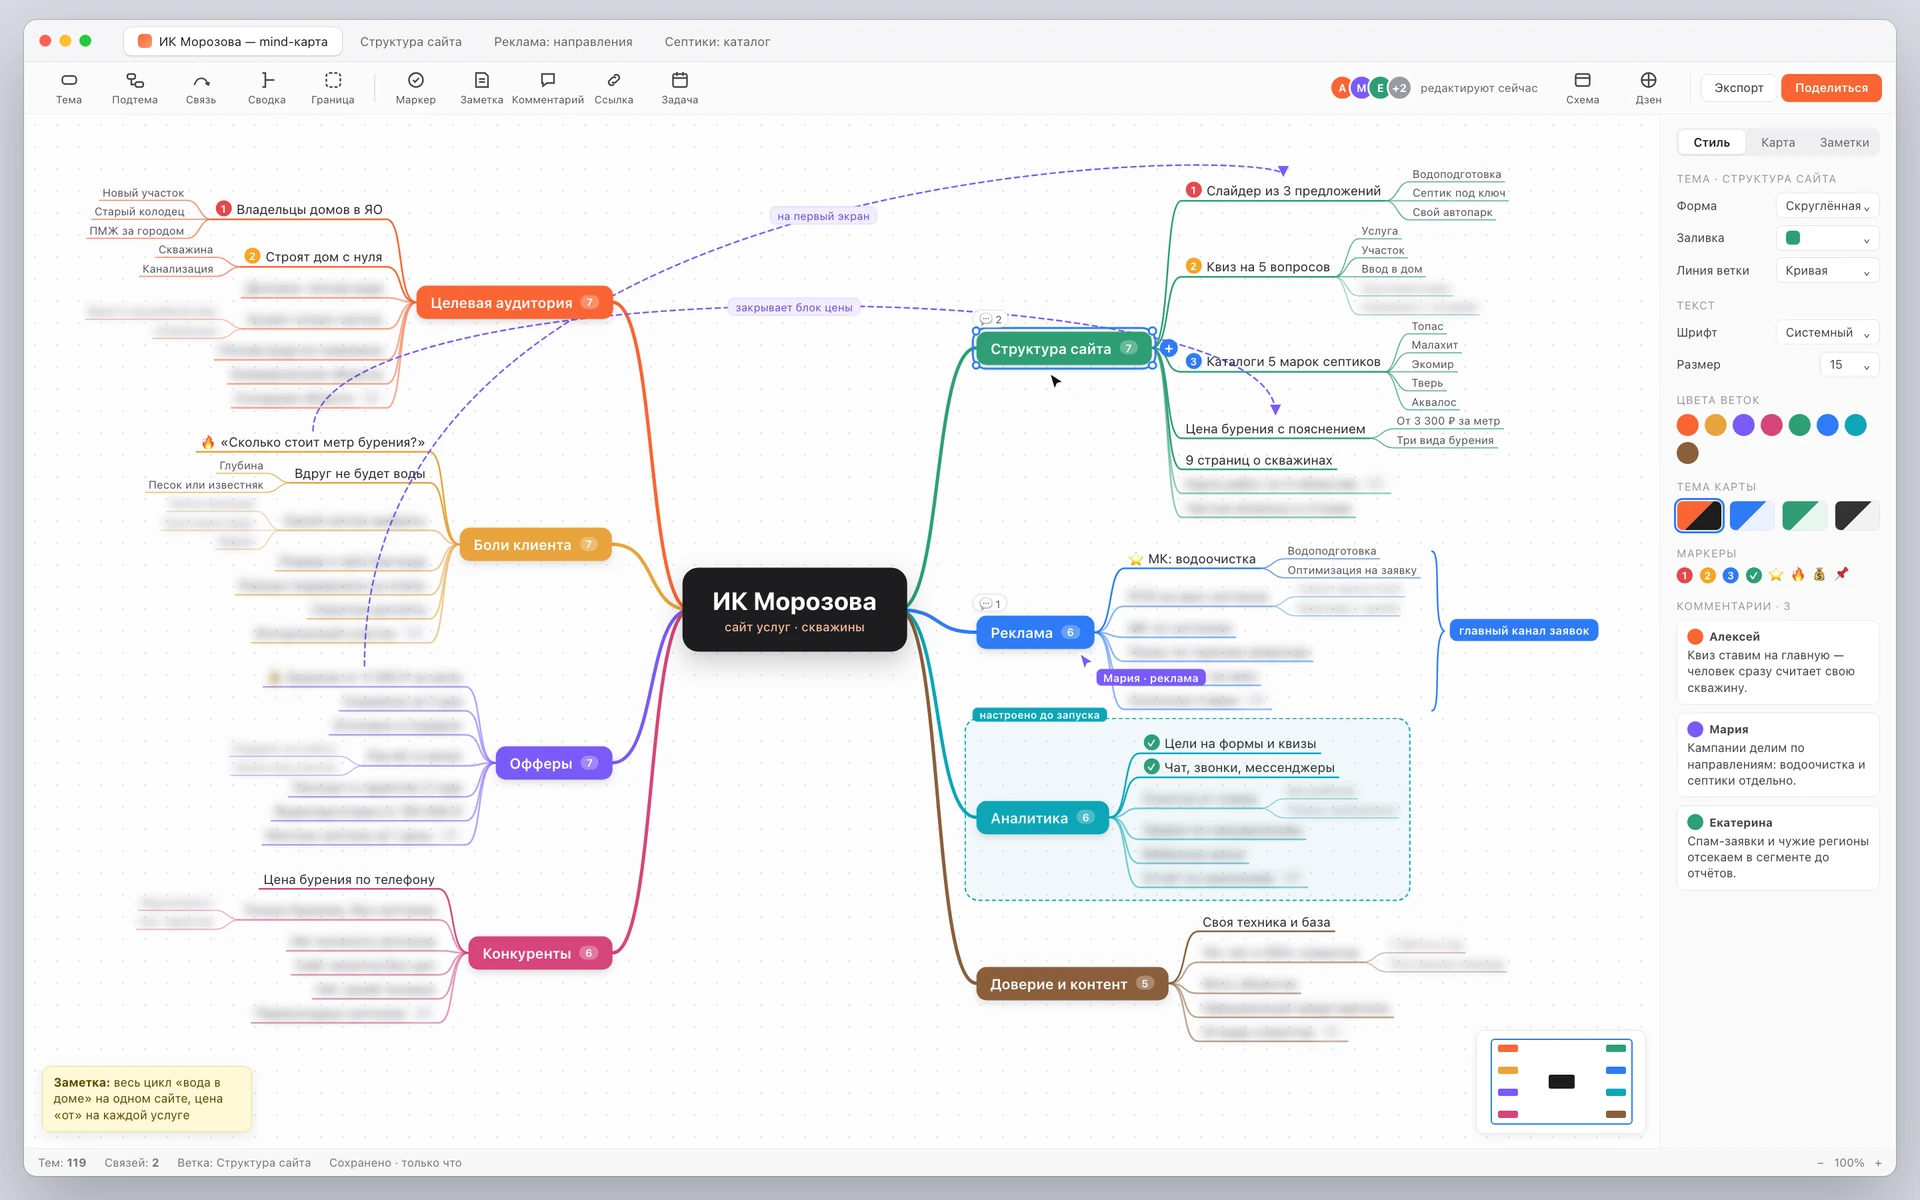Toggle checkmark on Цели на формы и квизы
Viewport: 1920px width, 1200px height.
[1152, 743]
